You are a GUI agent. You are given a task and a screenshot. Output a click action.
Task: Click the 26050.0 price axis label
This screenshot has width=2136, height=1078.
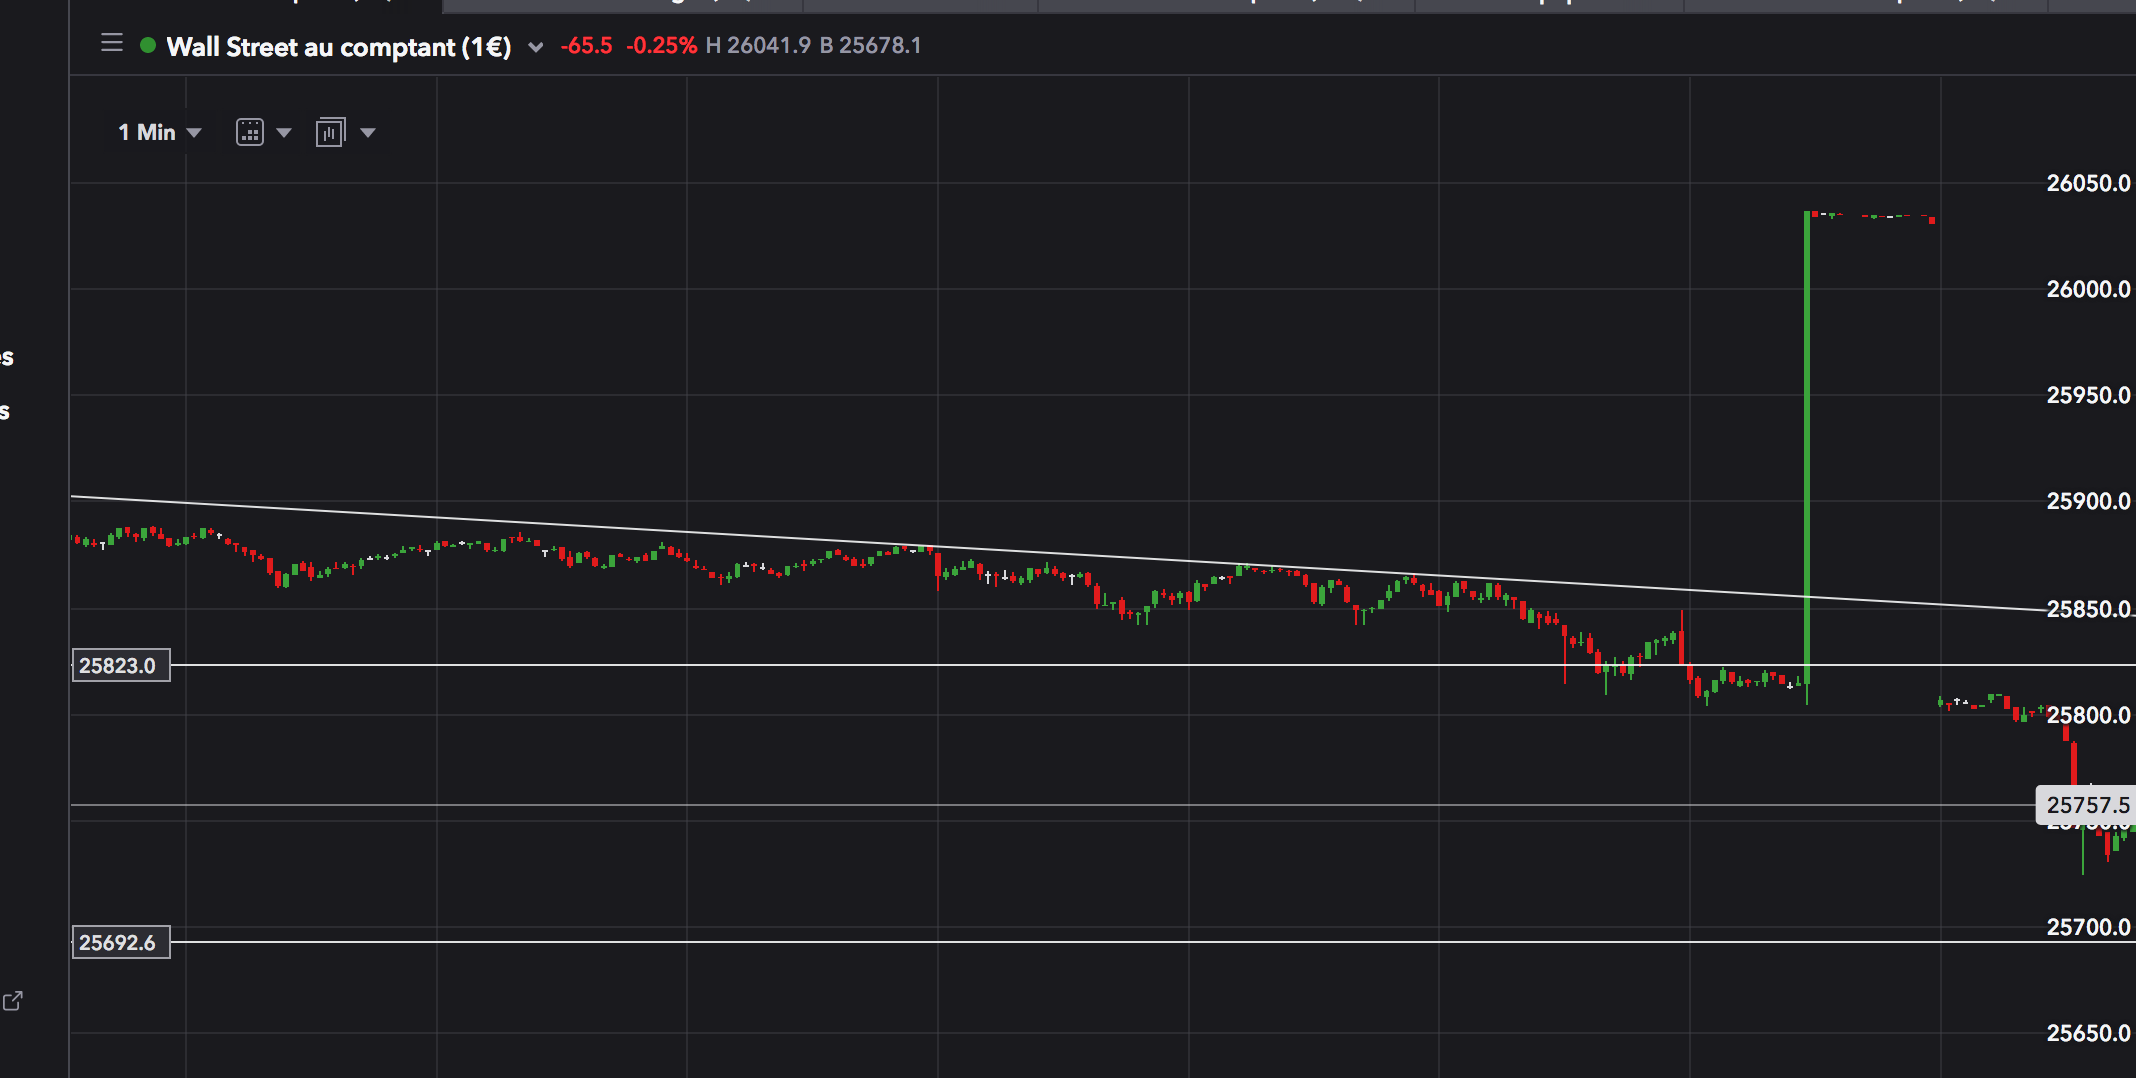click(2088, 183)
